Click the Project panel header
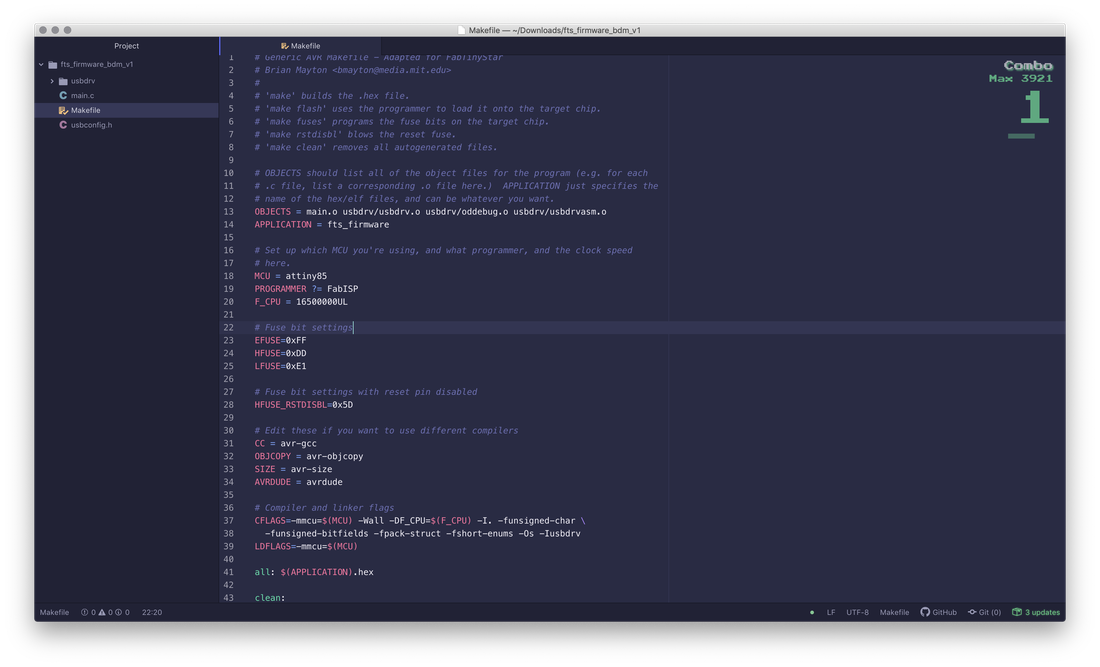Viewport: 1100px width, 667px height. (126, 46)
